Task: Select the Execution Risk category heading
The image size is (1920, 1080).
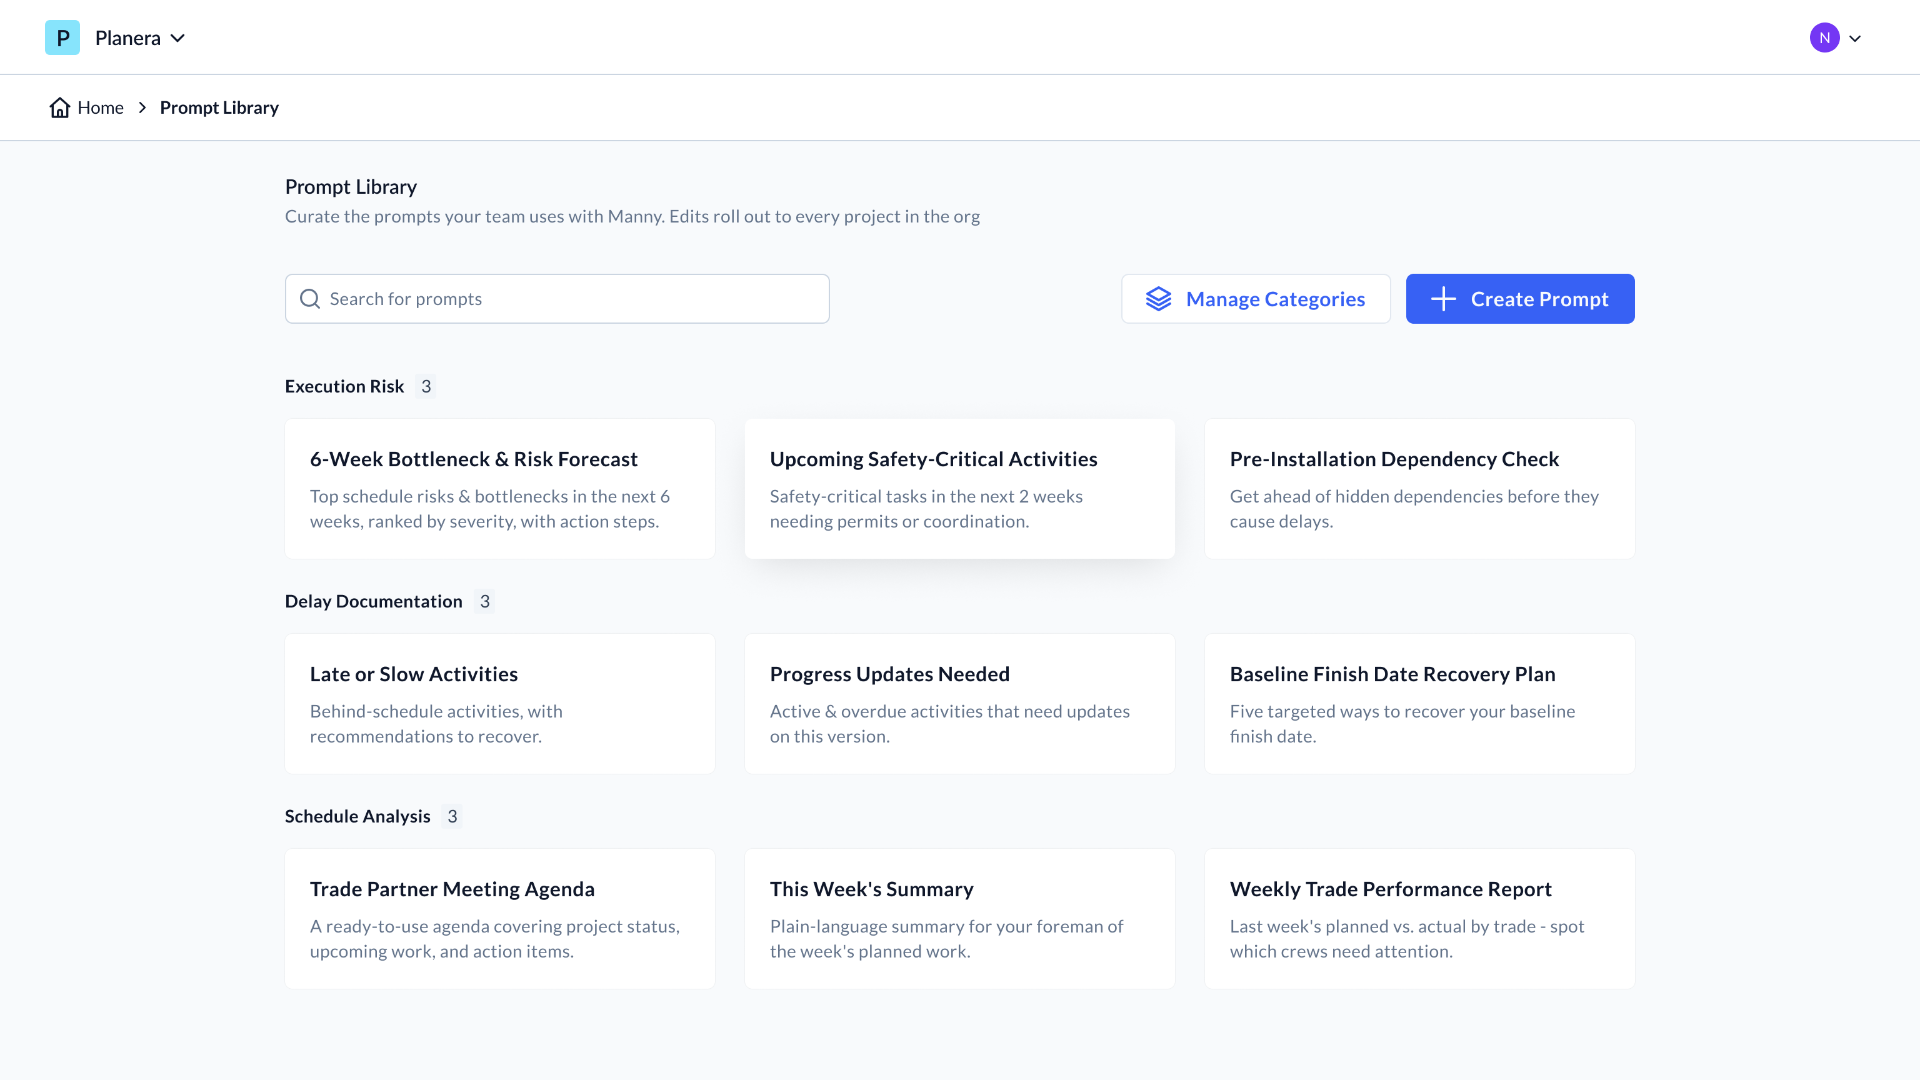Action: pyautogui.click(x=344, y=386)
